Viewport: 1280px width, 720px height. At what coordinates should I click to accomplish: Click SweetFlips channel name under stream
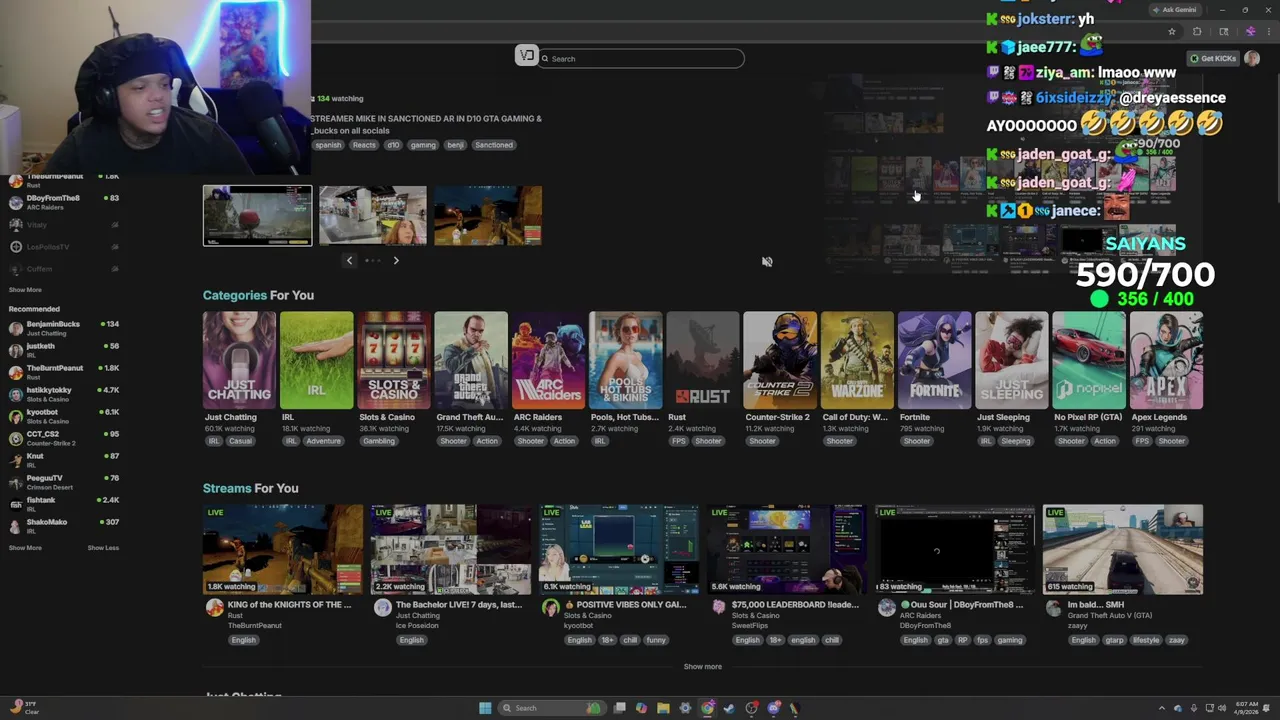750,626
